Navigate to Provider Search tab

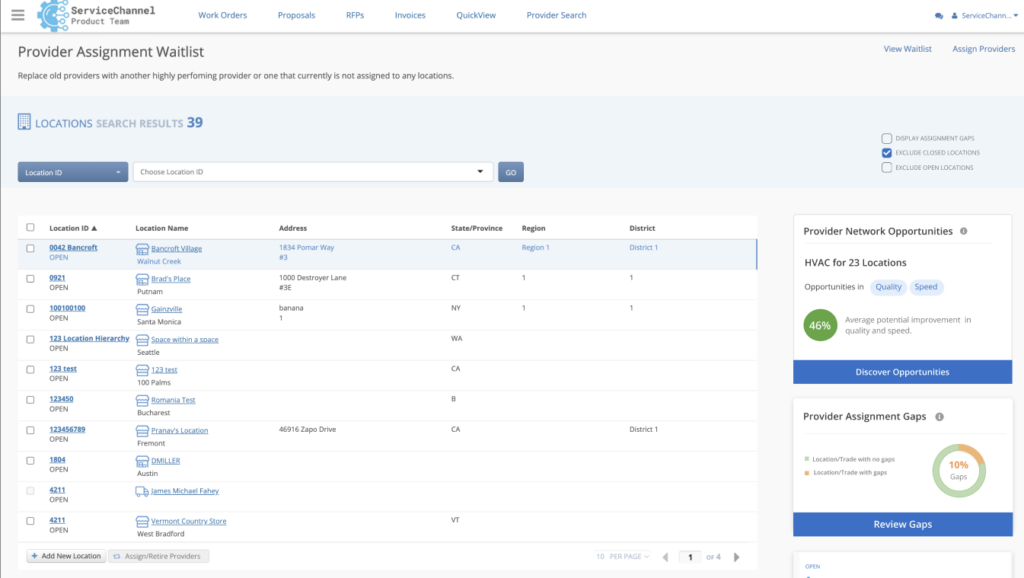point(556,16)
